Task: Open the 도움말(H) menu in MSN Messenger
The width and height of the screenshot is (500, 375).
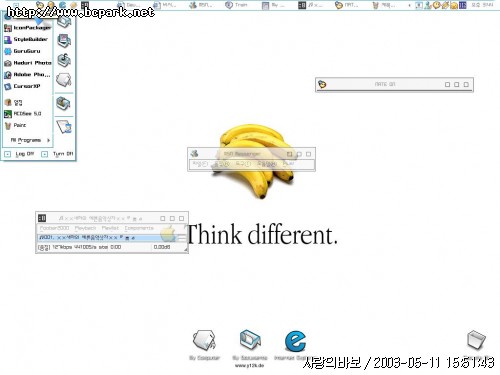Action: point(267,164)
